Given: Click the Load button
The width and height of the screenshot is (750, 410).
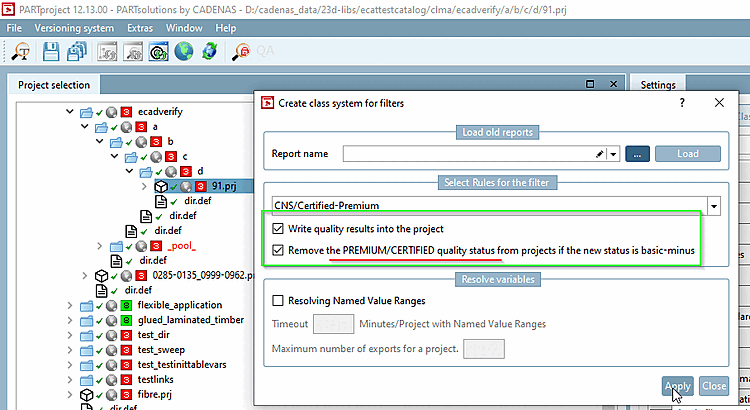Looking at the screenshot, I should pyautogui.click(x=688, y=154).
